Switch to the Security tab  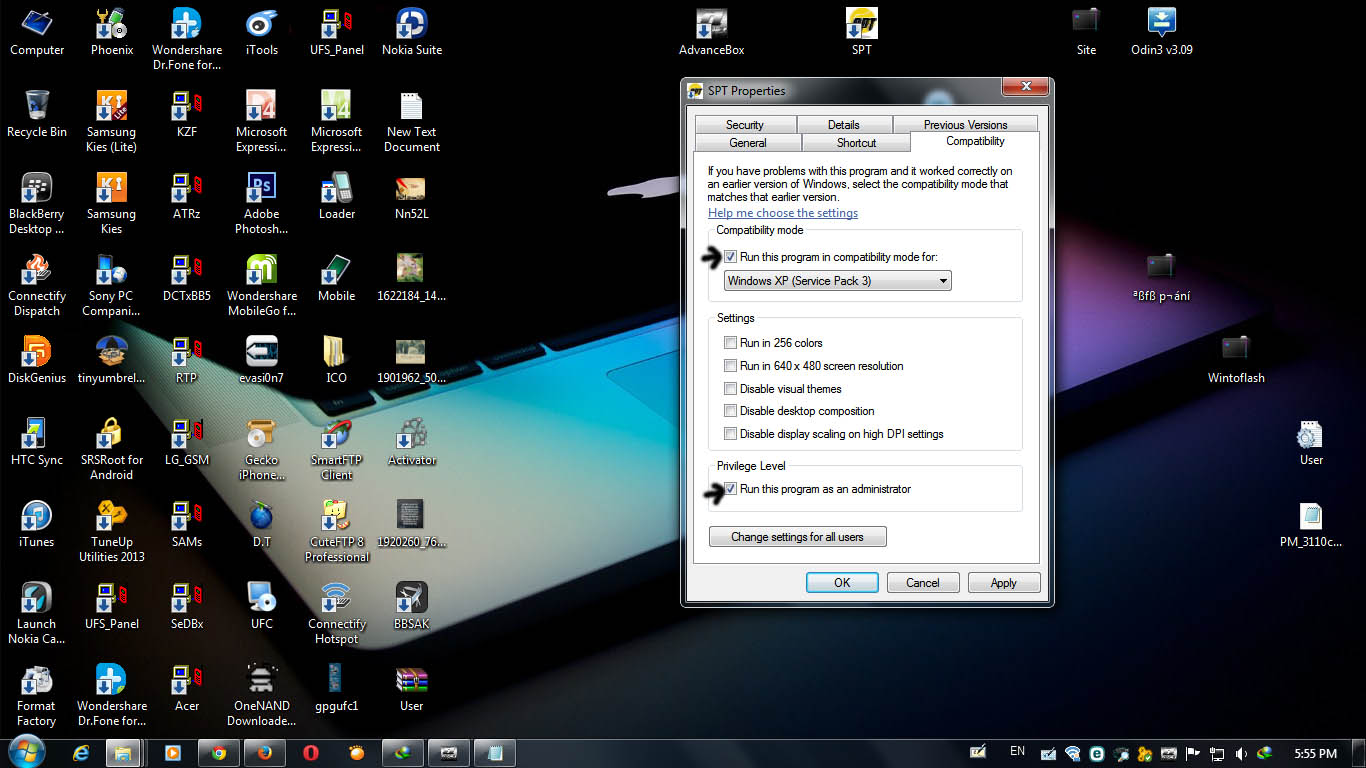click(745, 125)
